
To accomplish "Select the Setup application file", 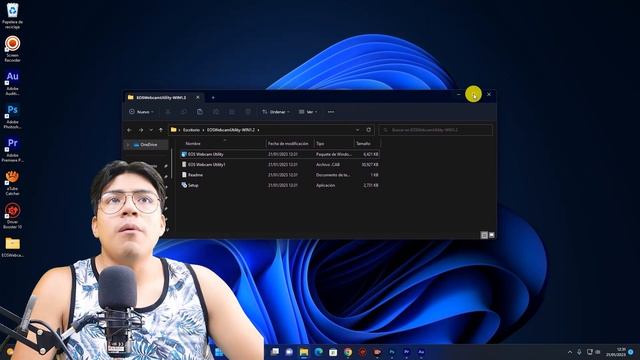I will 280,185.
